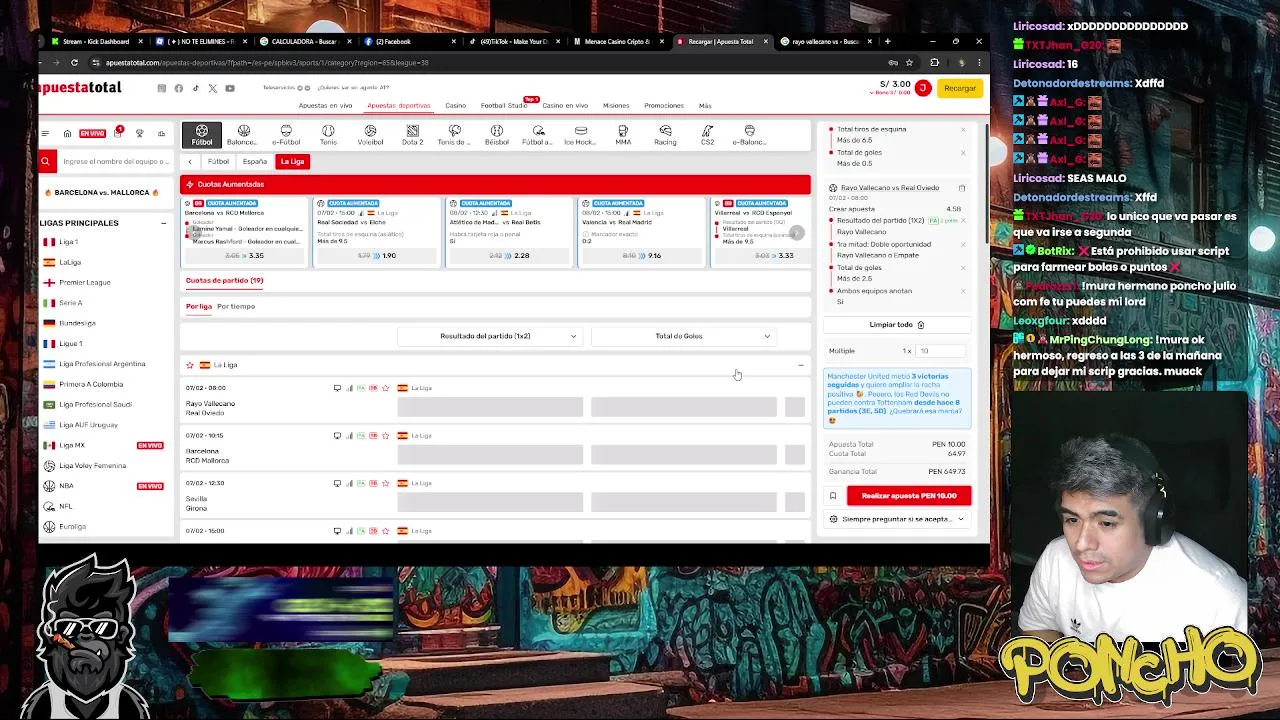Image resolution: width=1280 pixels, height=720 pixels.
Task: Select the e-Fútbol sport icon
Action: point(286,135)
